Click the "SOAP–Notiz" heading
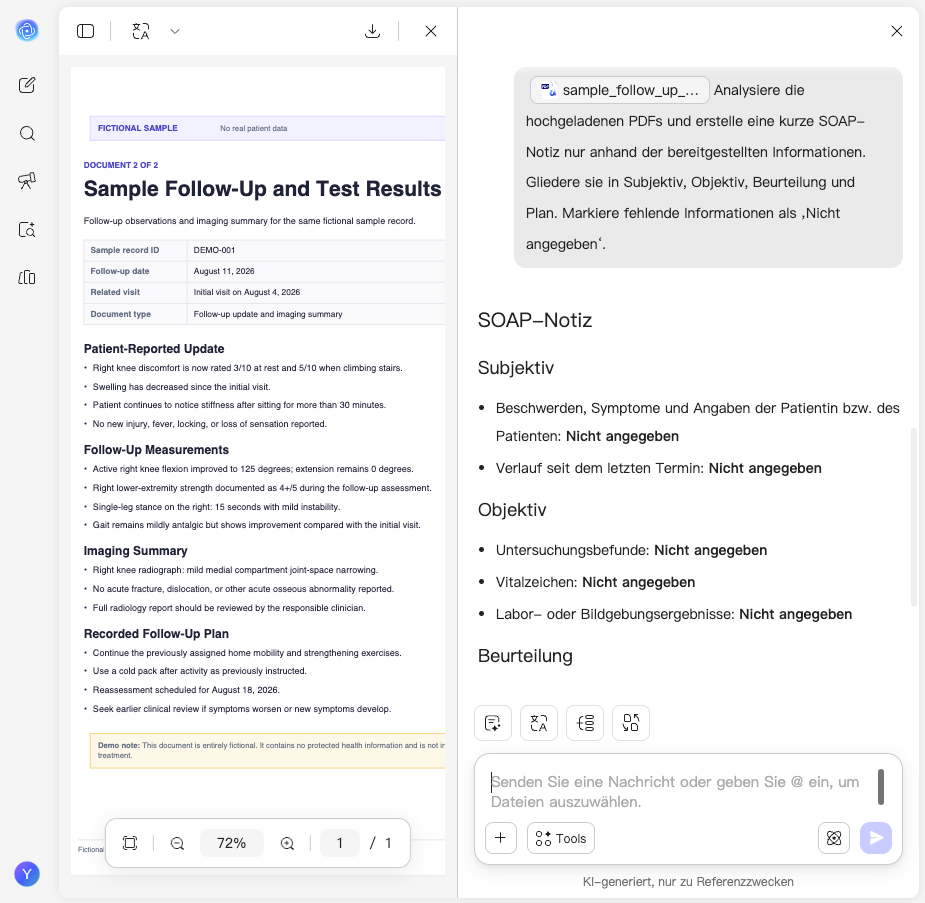The image size is (925, 903). 534,320
